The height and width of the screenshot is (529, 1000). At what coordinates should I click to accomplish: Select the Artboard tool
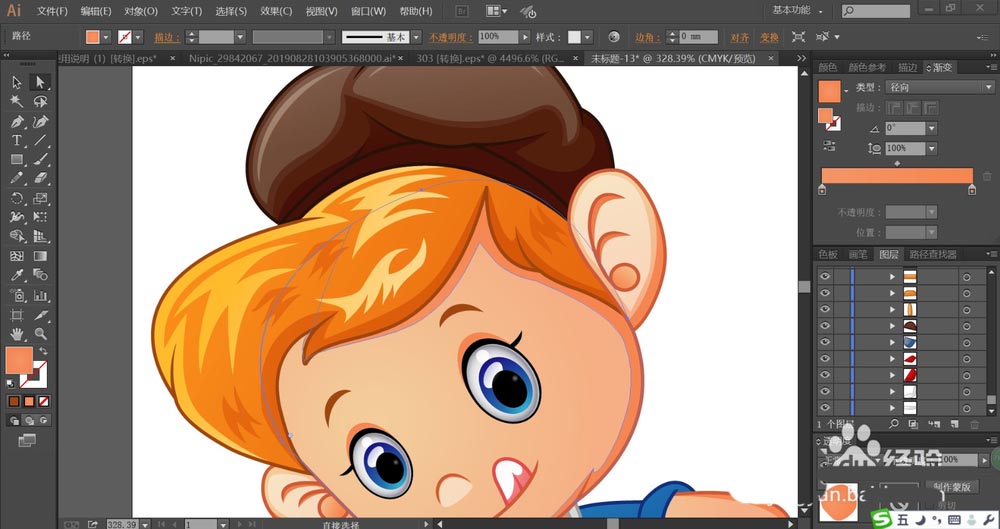(x=17, y=315)
